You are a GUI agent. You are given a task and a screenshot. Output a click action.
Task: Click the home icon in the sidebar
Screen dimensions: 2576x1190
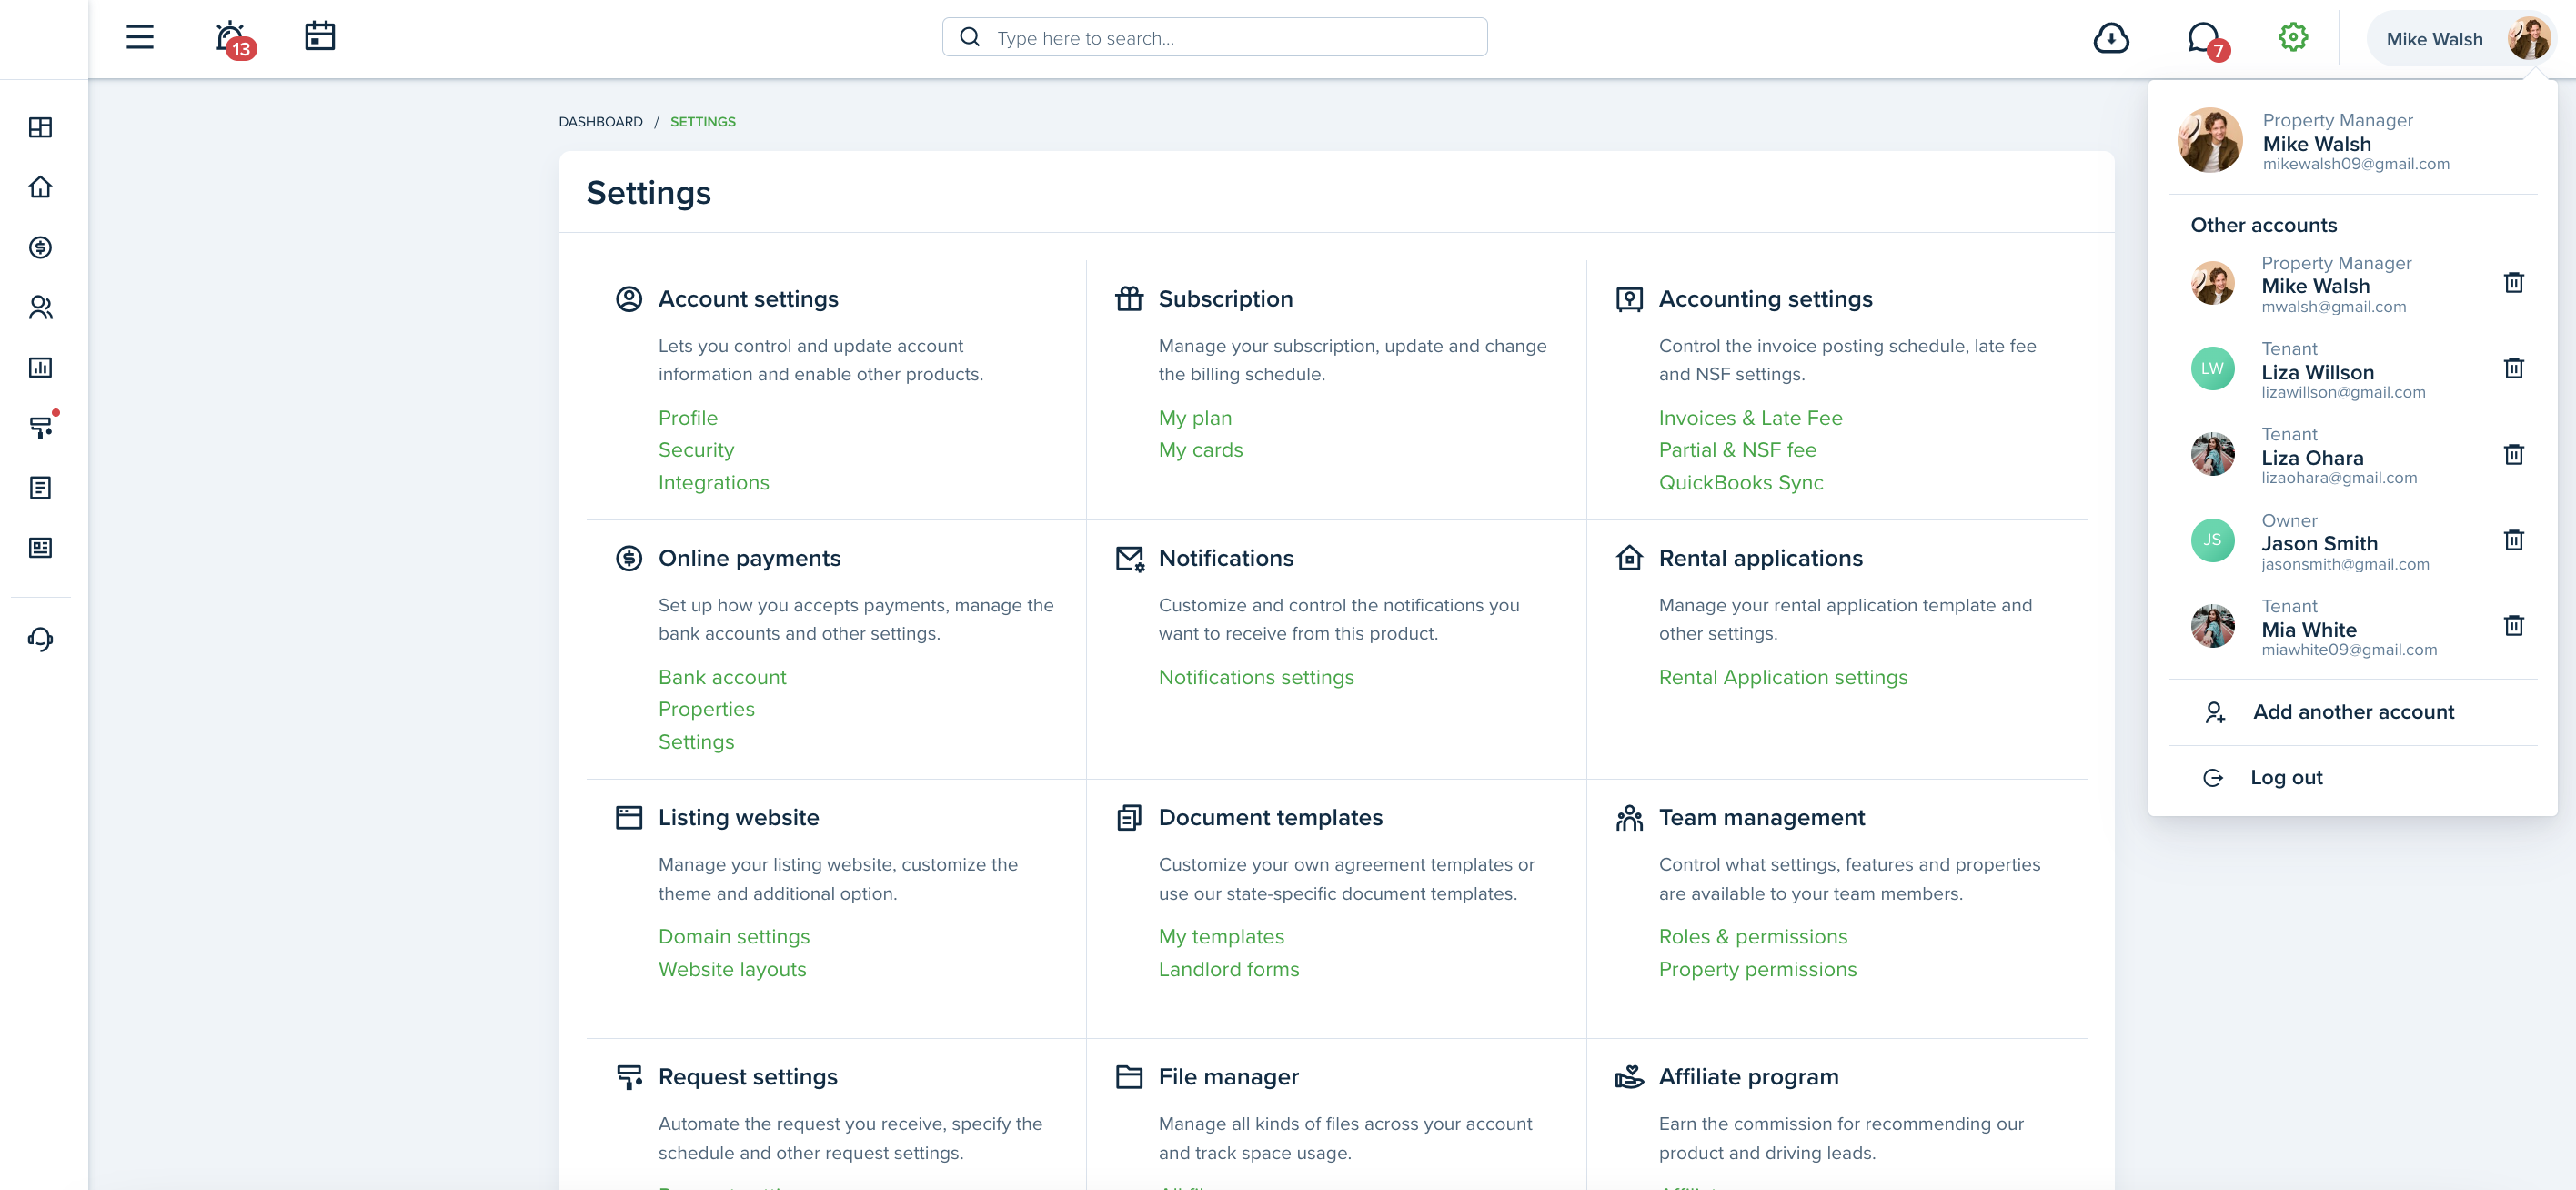coord(40,186)
